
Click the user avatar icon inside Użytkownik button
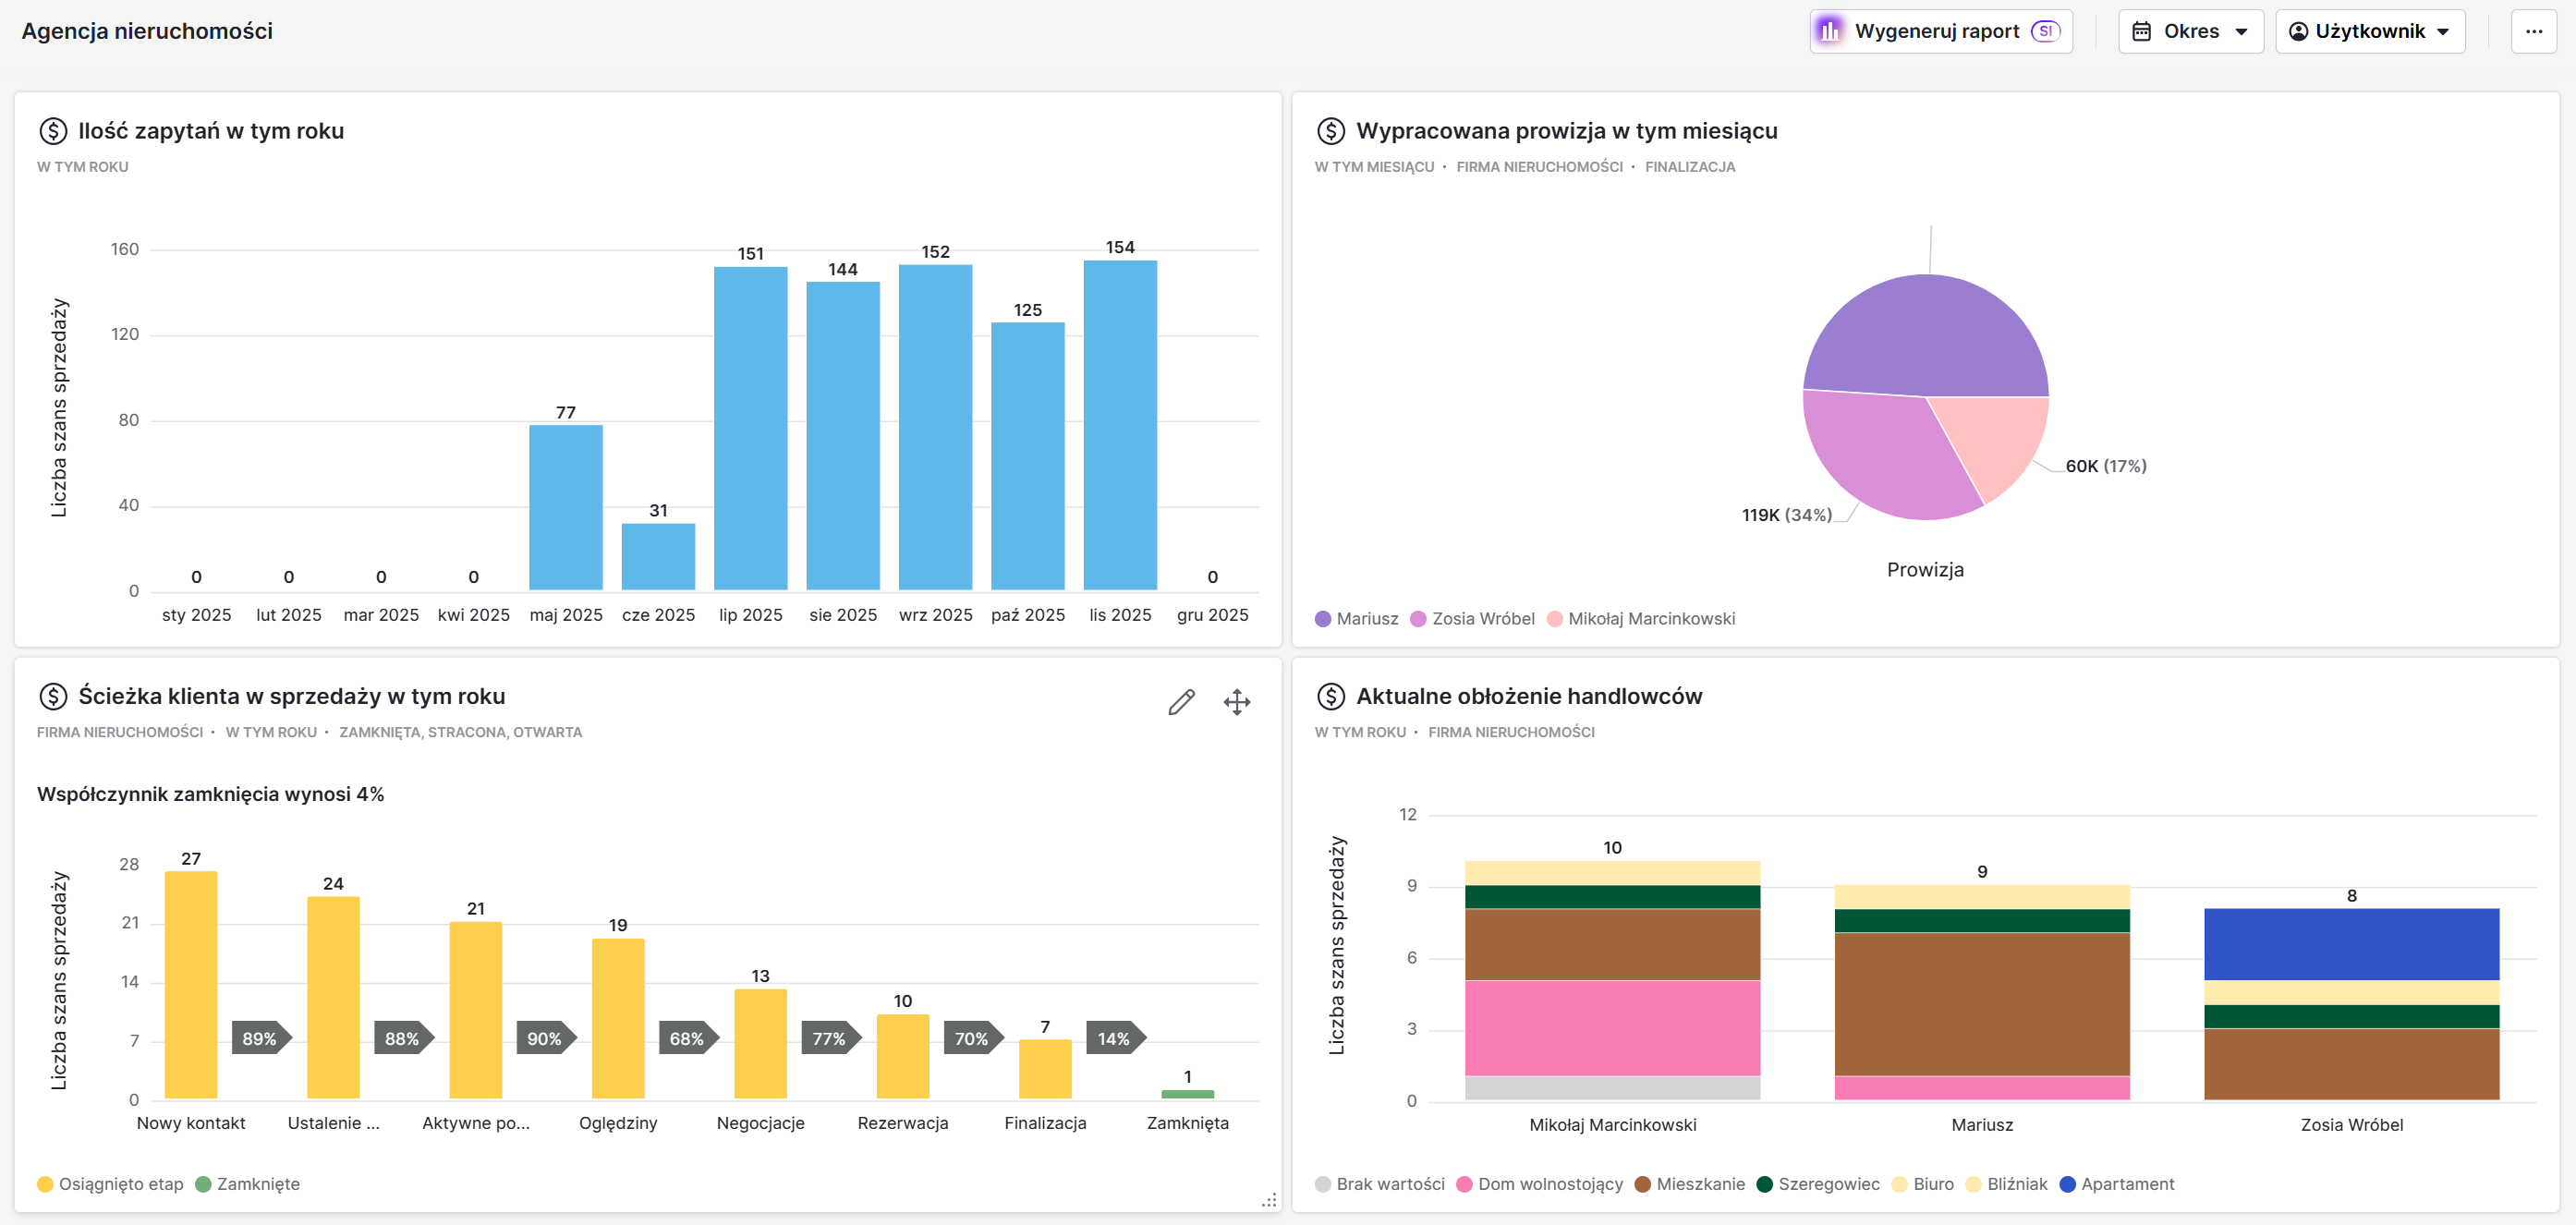pyautogui.click(x=2298, y=31)
